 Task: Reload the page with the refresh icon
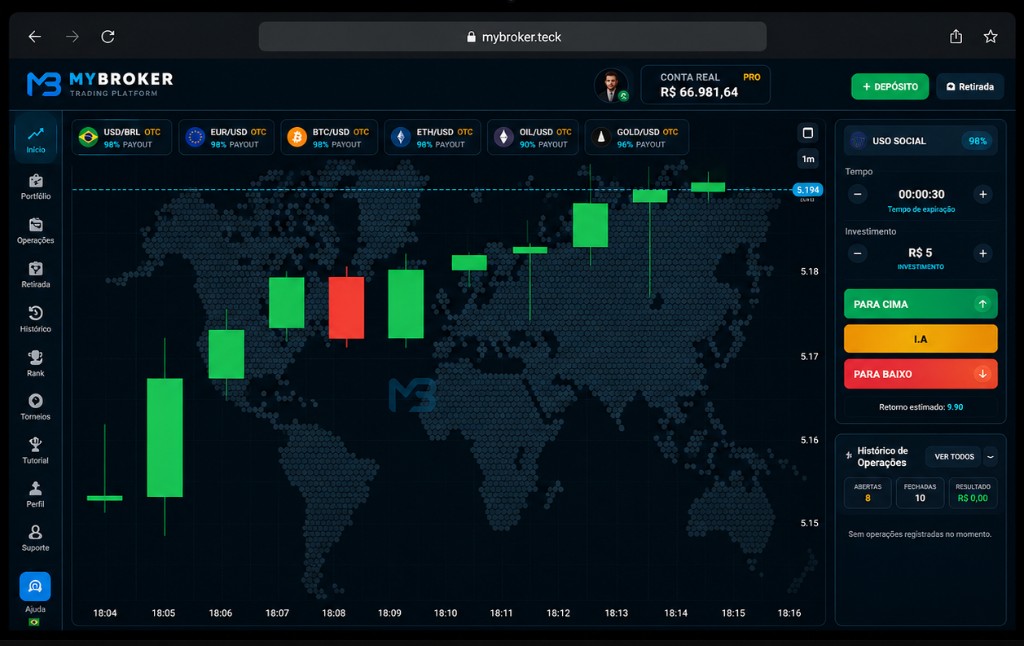pyautogui.click(x=108, y=37)
